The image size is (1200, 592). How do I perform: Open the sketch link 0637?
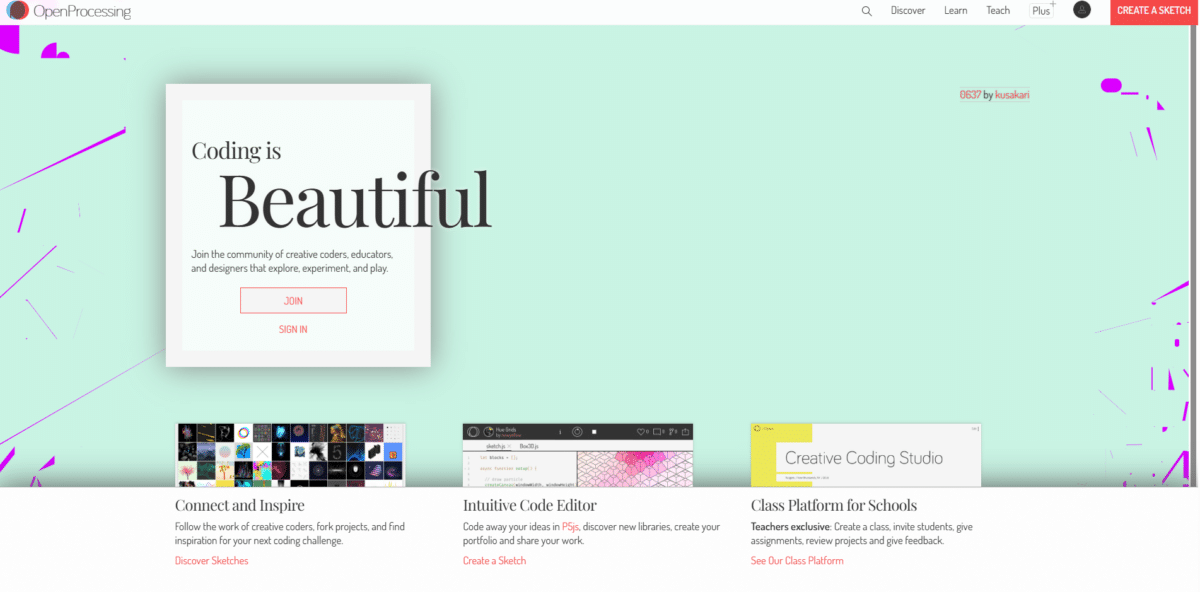[x=970, y=95]
